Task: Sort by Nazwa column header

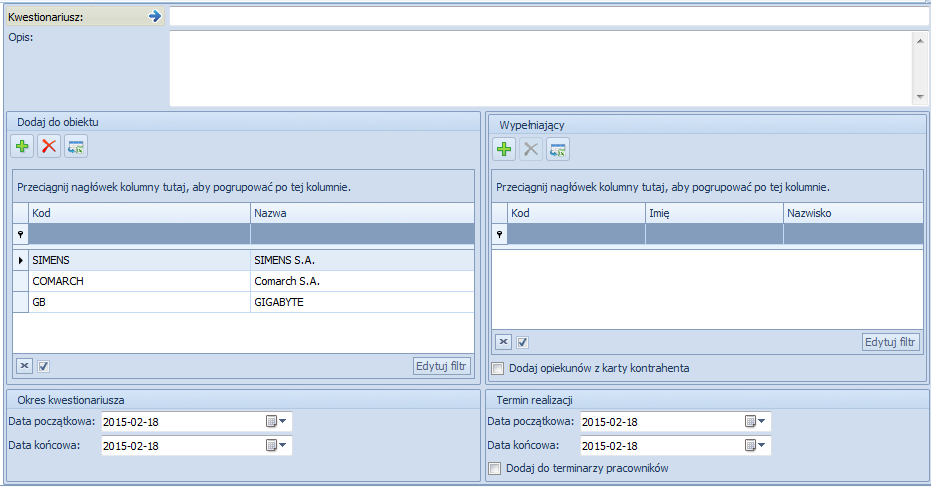Action: 362,213
